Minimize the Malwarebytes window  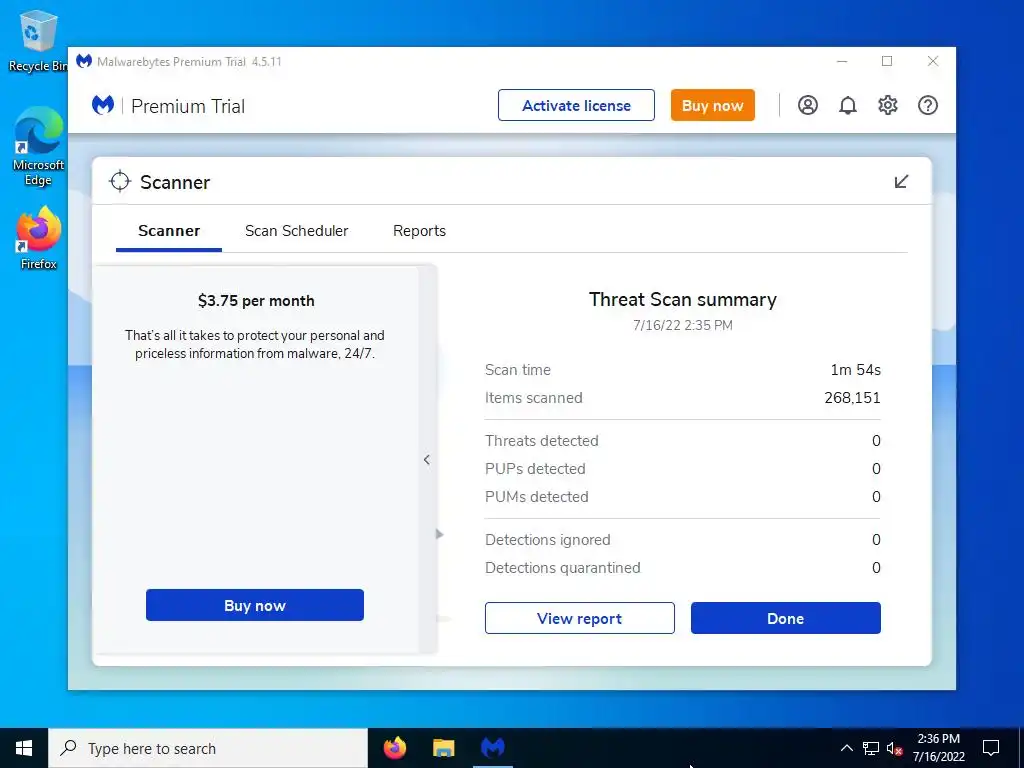point(842,61)
